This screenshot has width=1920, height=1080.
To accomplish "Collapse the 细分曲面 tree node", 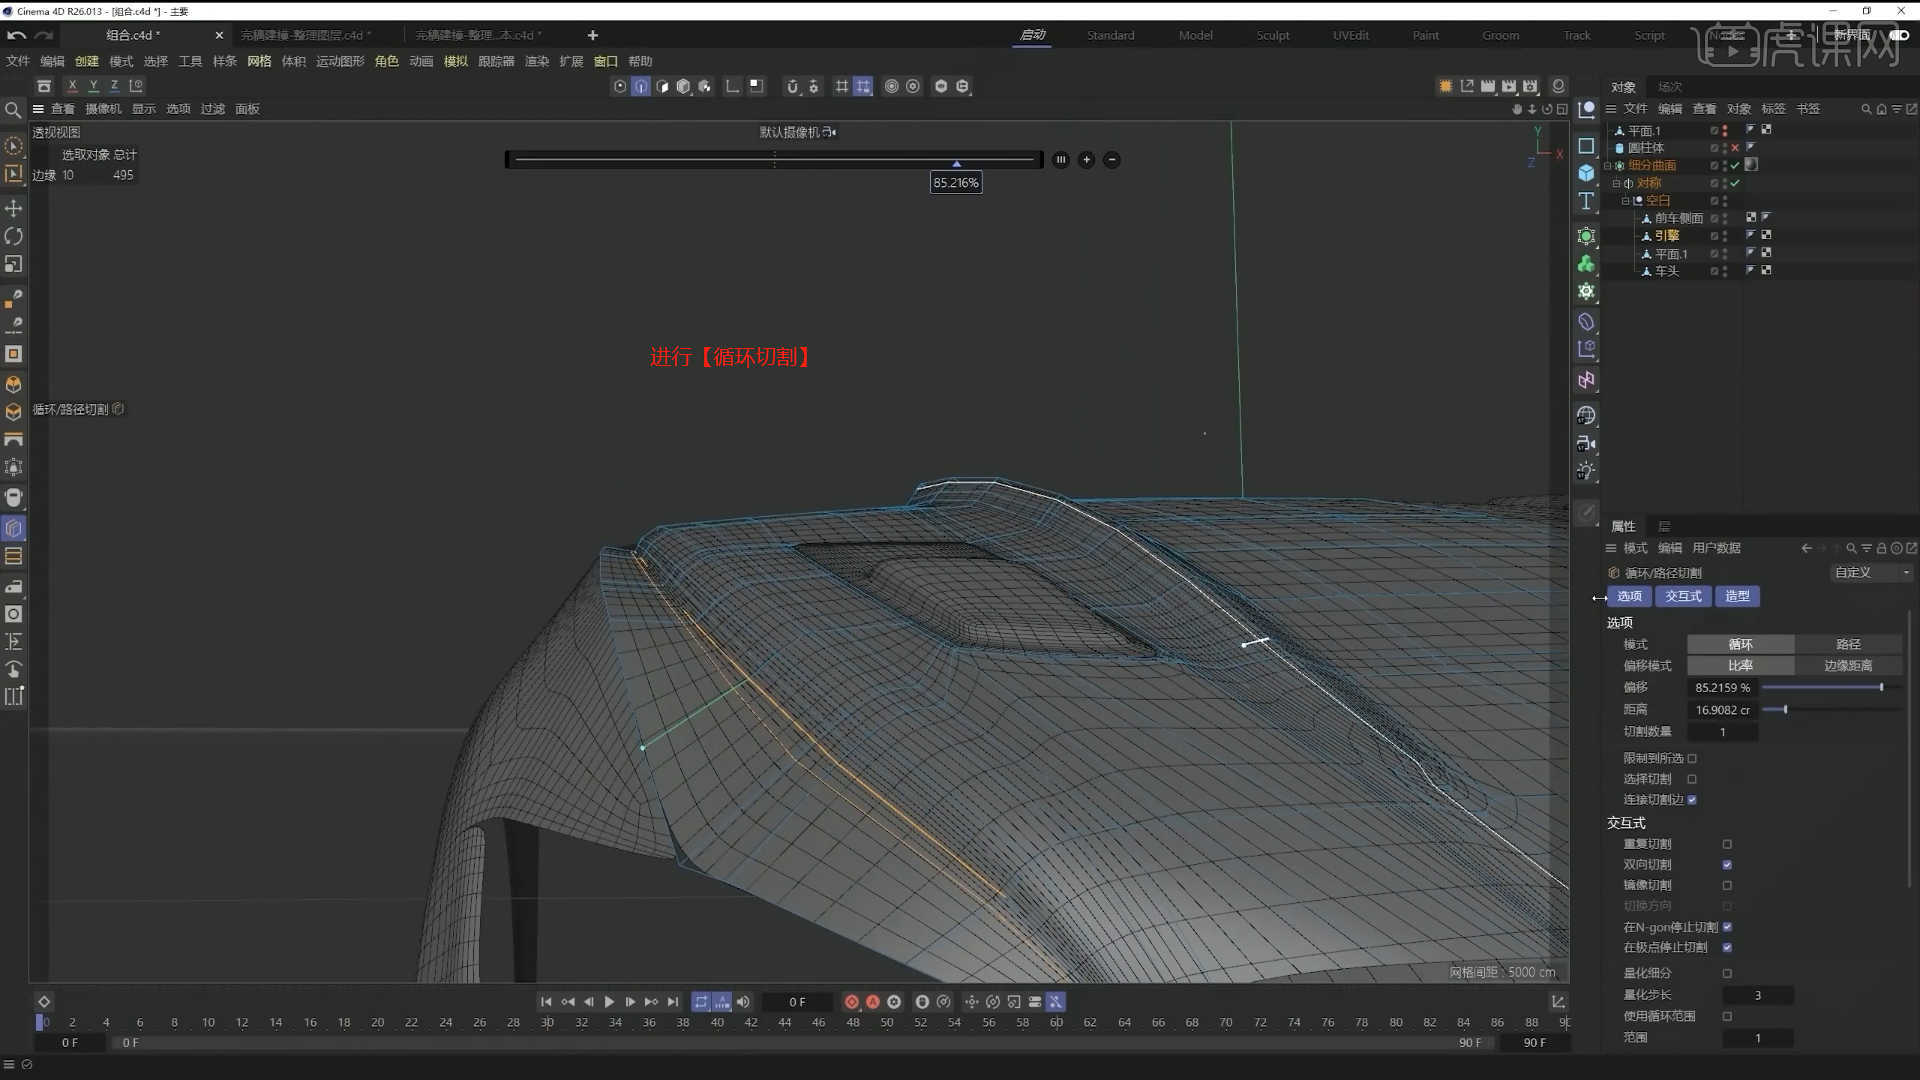I will 1608,166.
